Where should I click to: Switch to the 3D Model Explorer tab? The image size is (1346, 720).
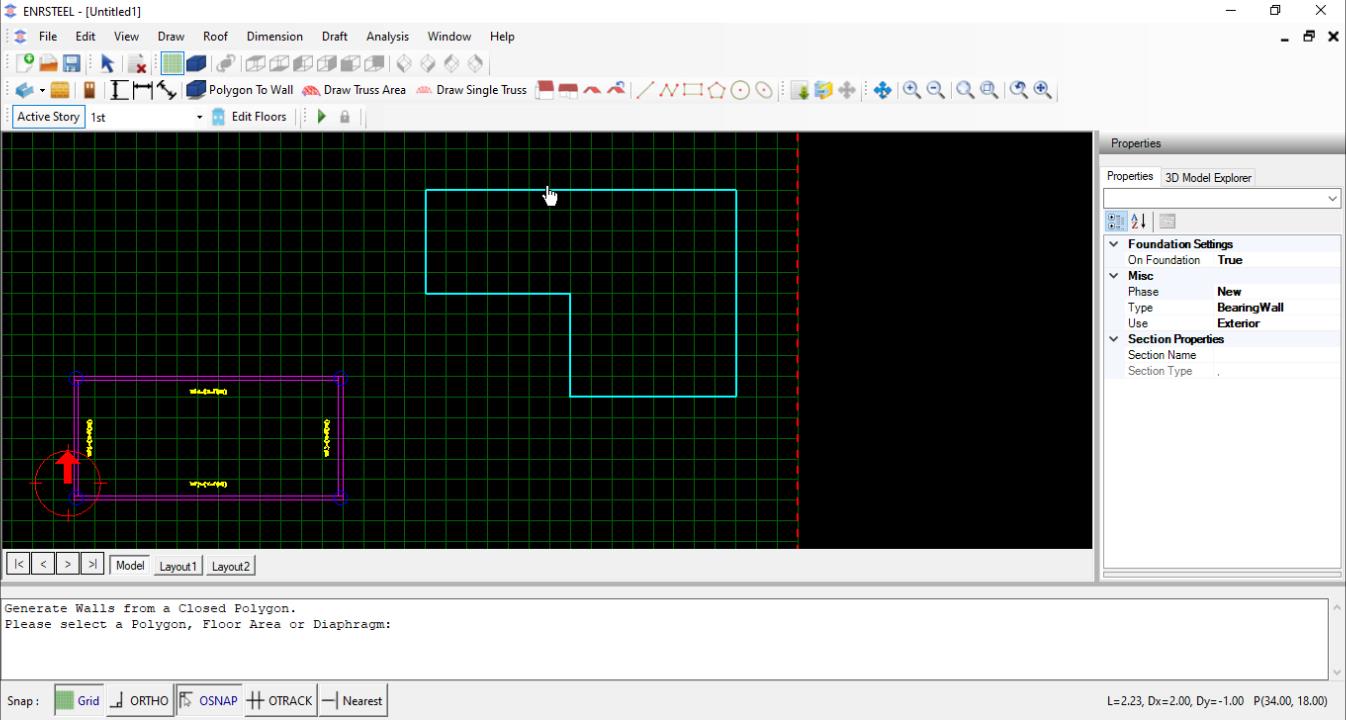click(1207, 178)
